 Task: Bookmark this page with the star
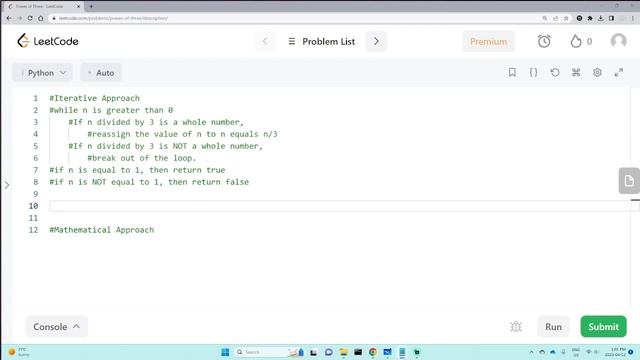566,18
